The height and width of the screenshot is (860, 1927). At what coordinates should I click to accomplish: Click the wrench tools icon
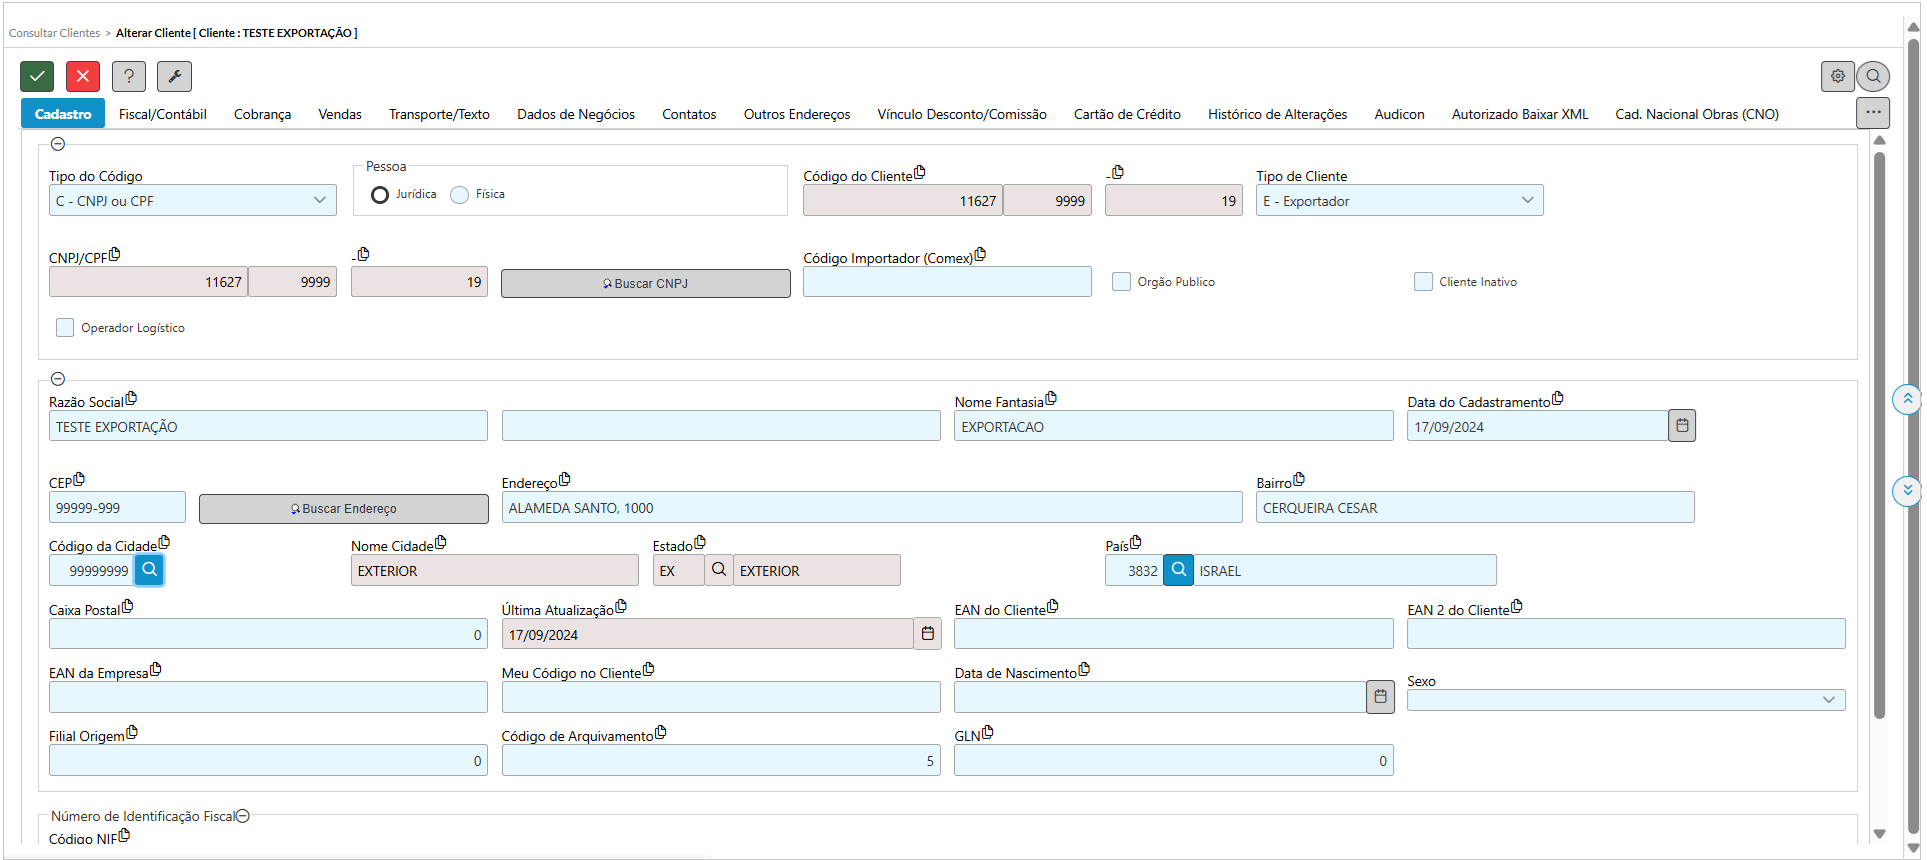pyautogui.click(x=174, y=76)
